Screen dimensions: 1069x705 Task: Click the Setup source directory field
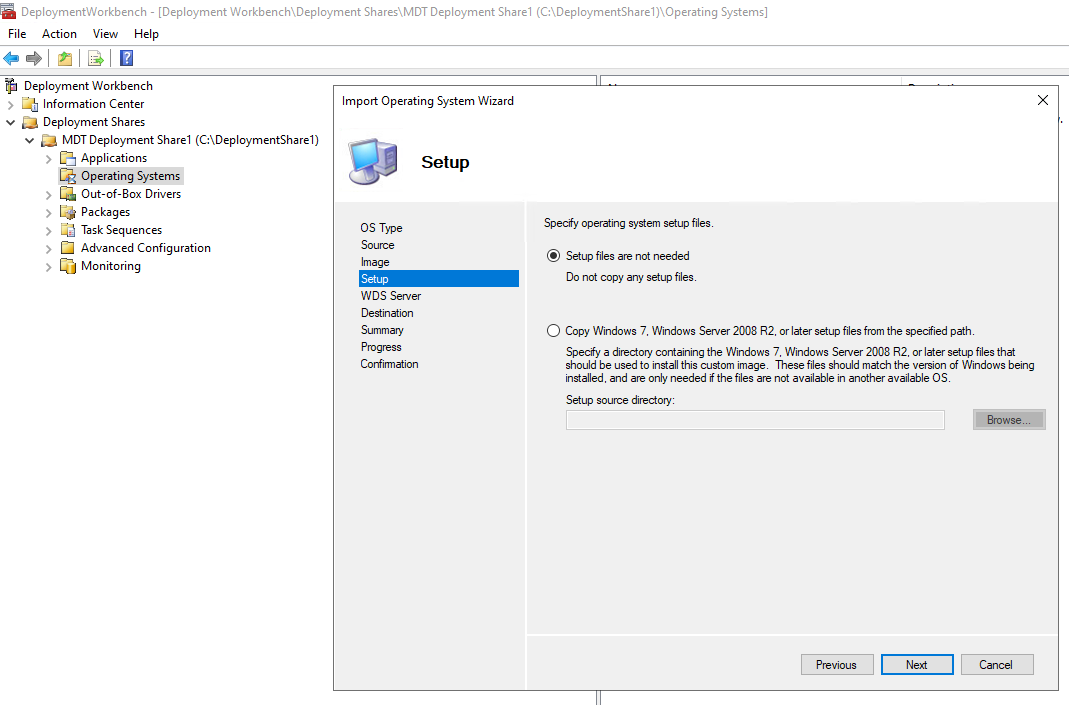point(754,419)
